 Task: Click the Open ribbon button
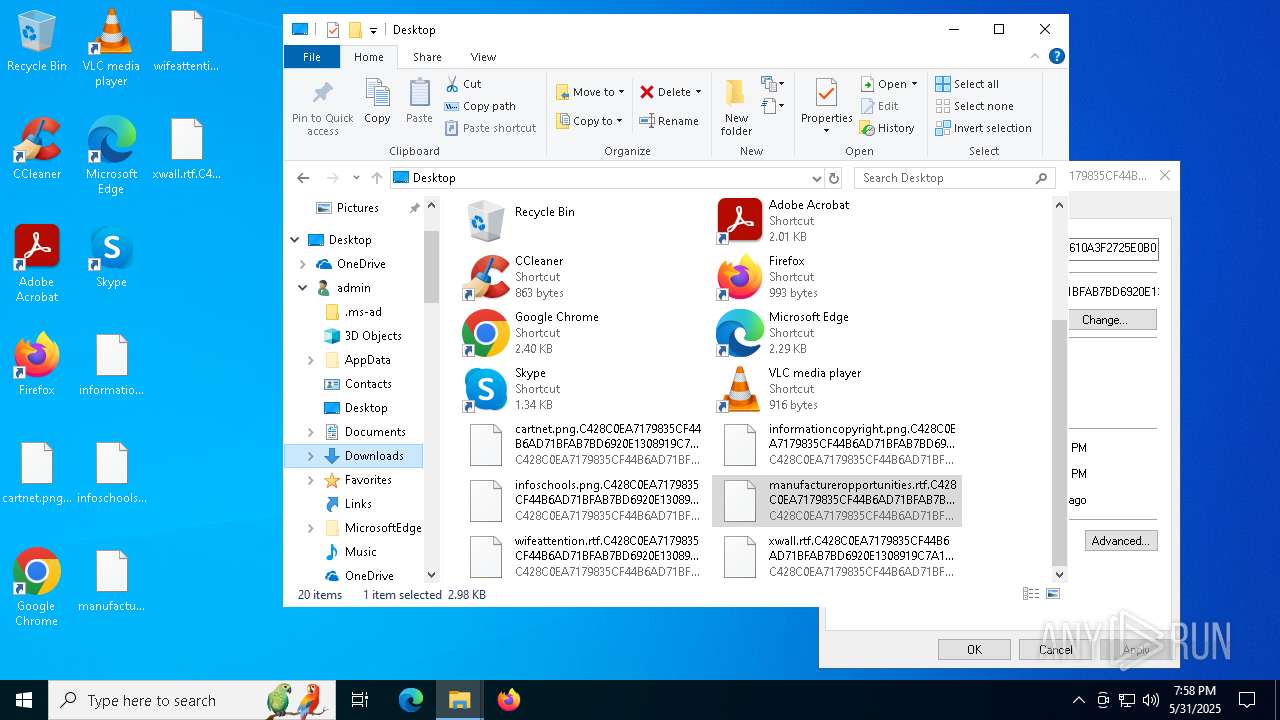point(883,84)
